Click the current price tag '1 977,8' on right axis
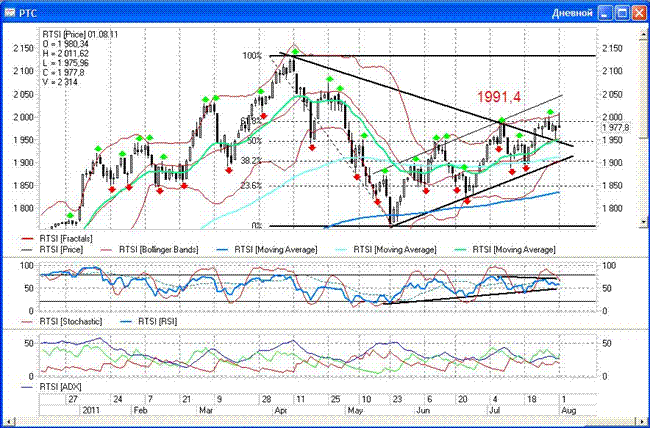Screen dimensions: 650x428 [616, 128]
